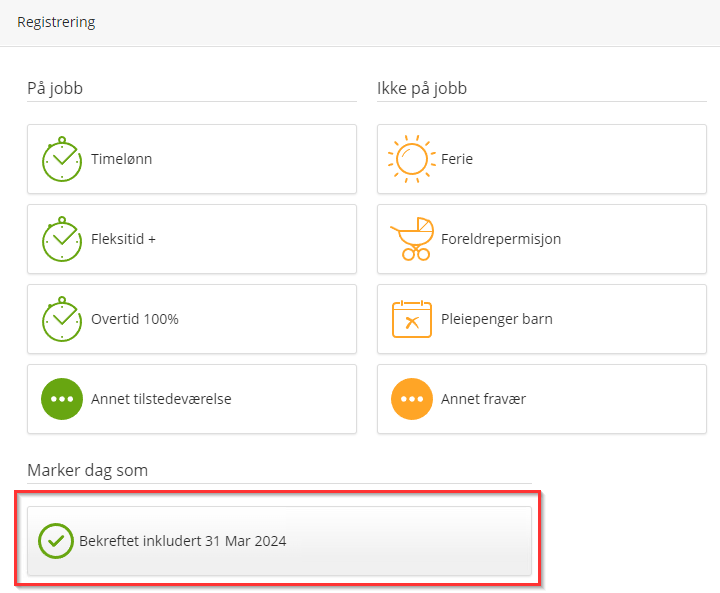Select the Pleiepenger barn label
The width and height of the screenshot is (720, 593).
497,319
